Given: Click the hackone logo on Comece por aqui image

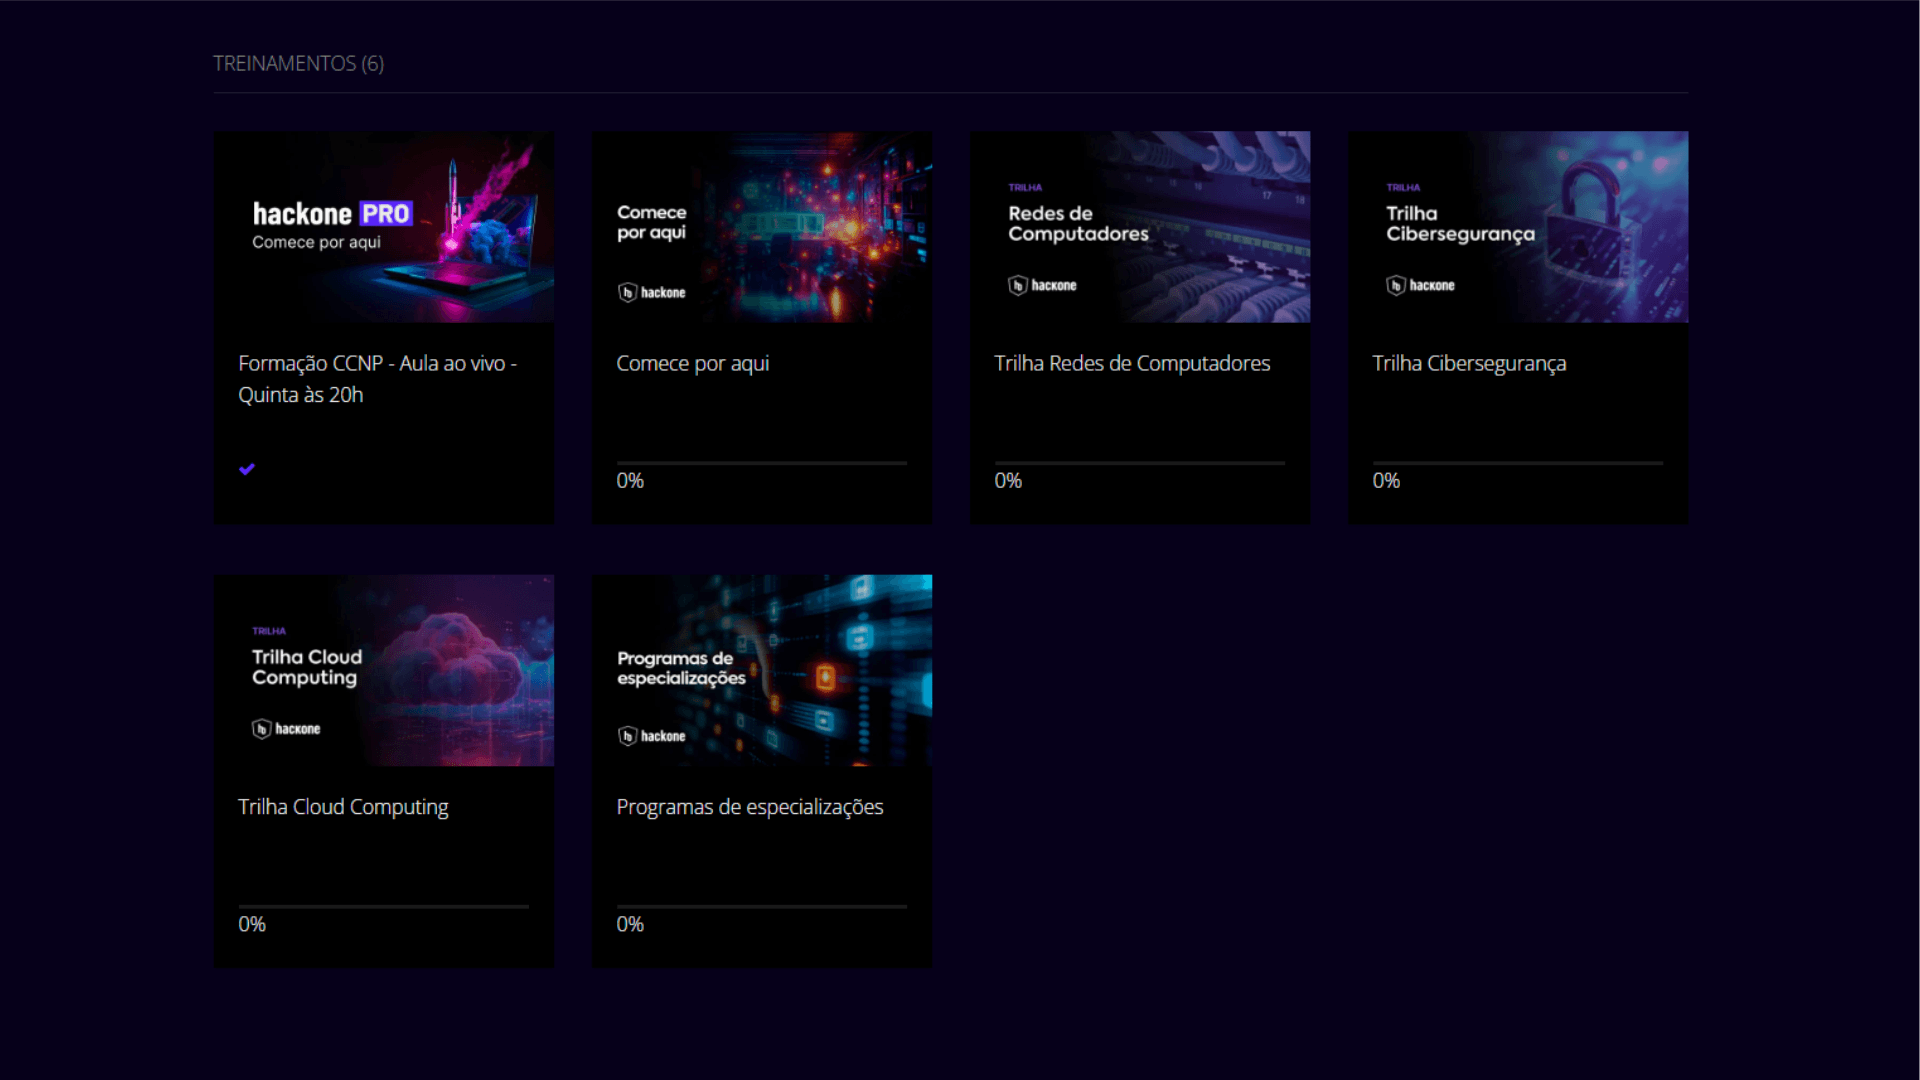Looking at the screenshot, I should (652, 292).
